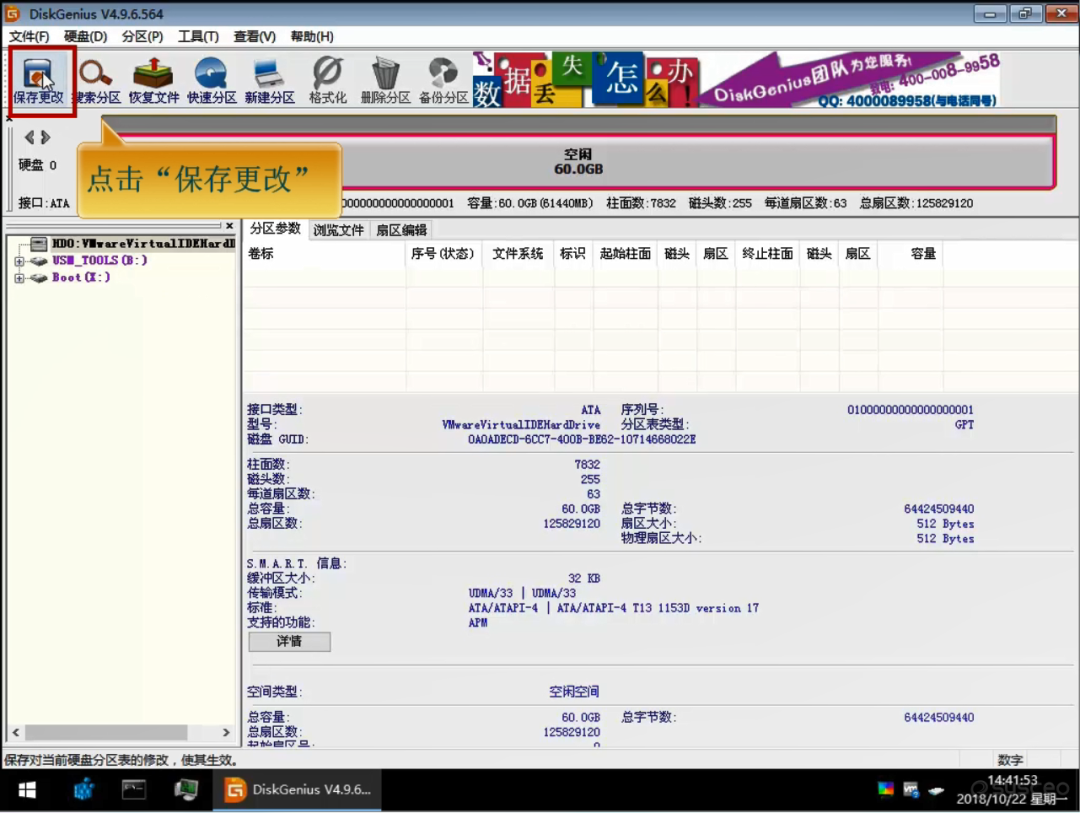Click the 新建分区 new partition icon
Viewport: 1080px width, 813px height.
click(269, 80)
